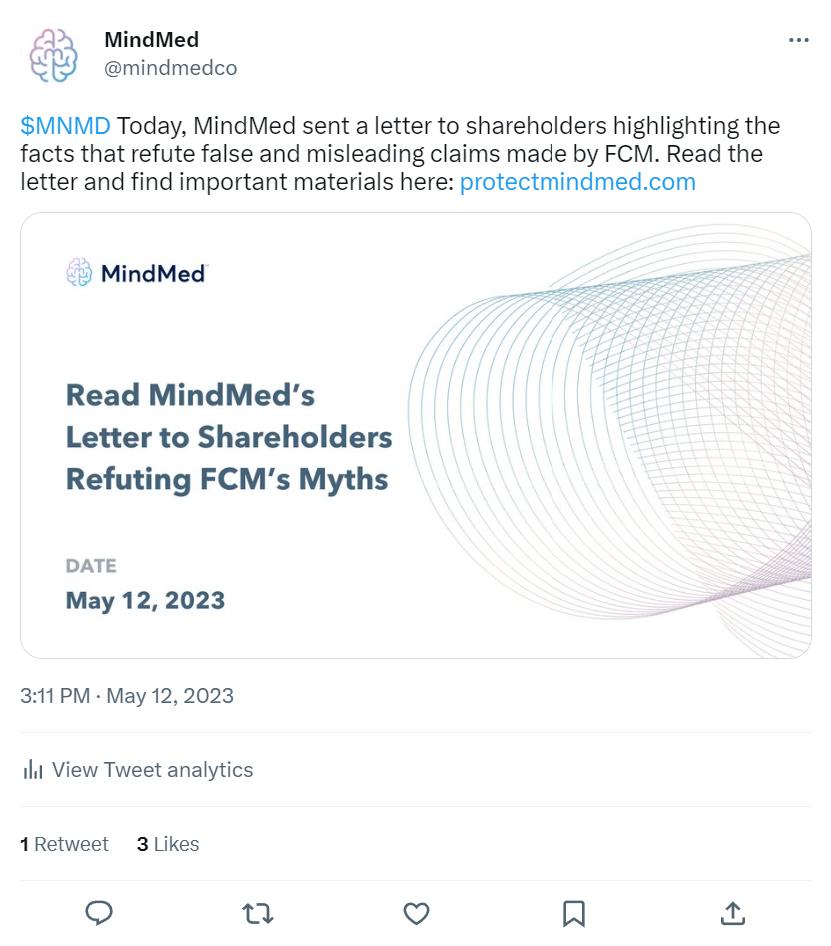Screen dimensions: 831x946
Task: Click the May 12, 2023 date in card
Action: [x=145, y=601]
